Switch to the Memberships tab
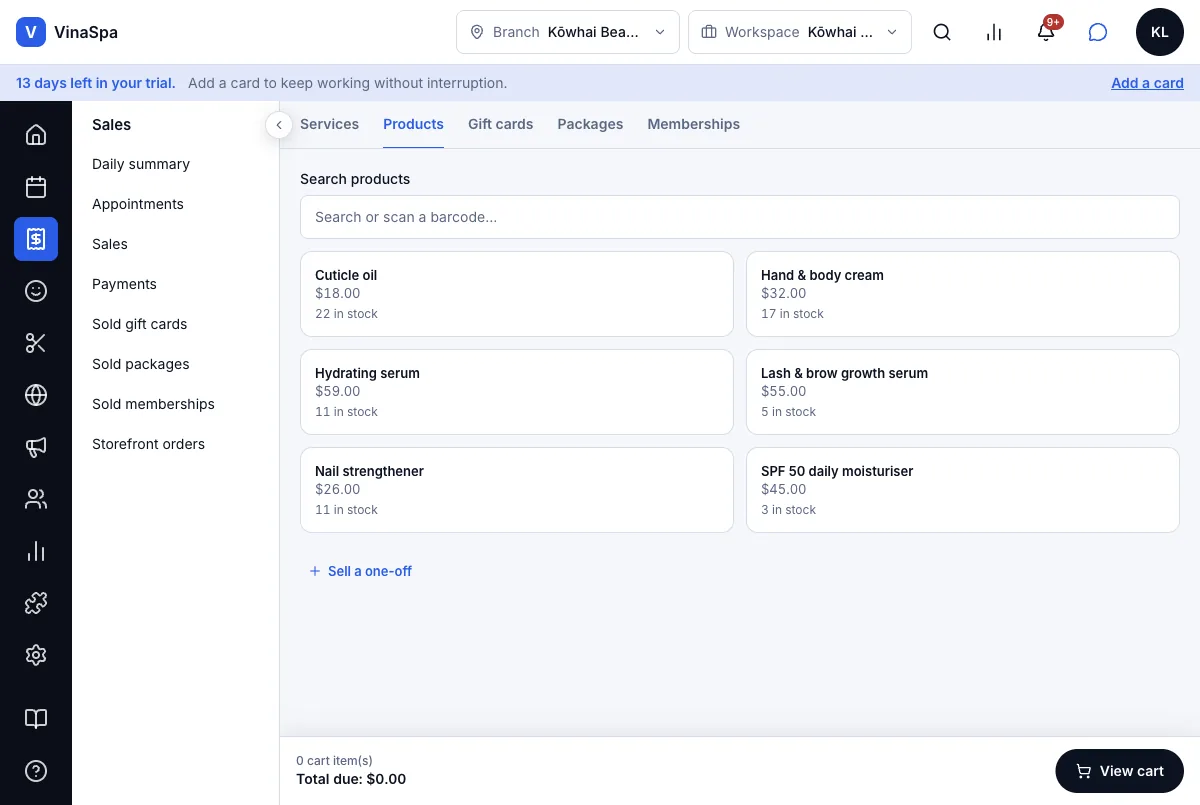Image resolution: width=1200 pixels, height=805 pixels. tap(693, 124)
